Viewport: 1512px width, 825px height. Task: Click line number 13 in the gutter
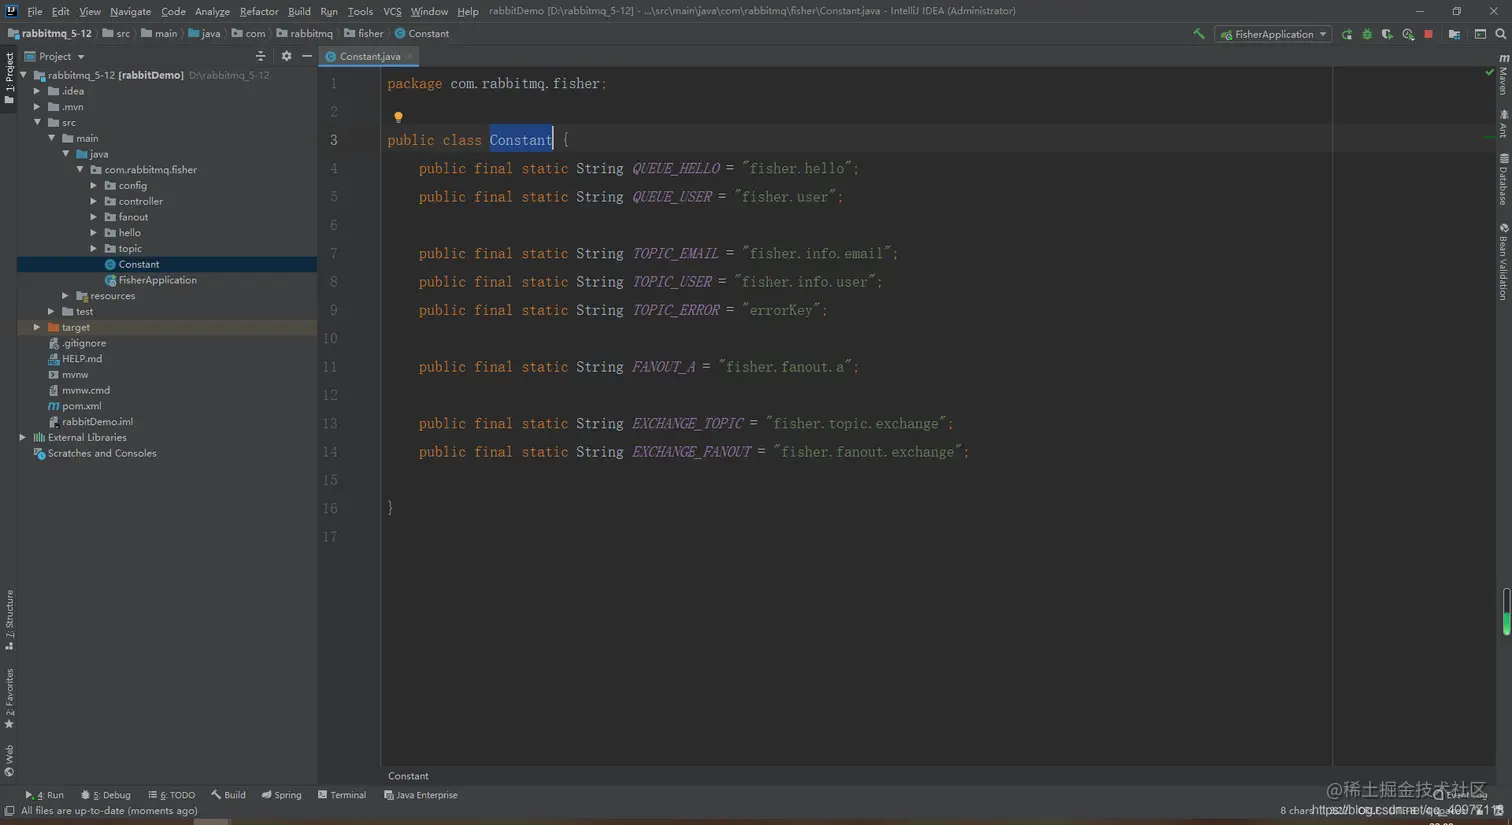tap(330, 424)
